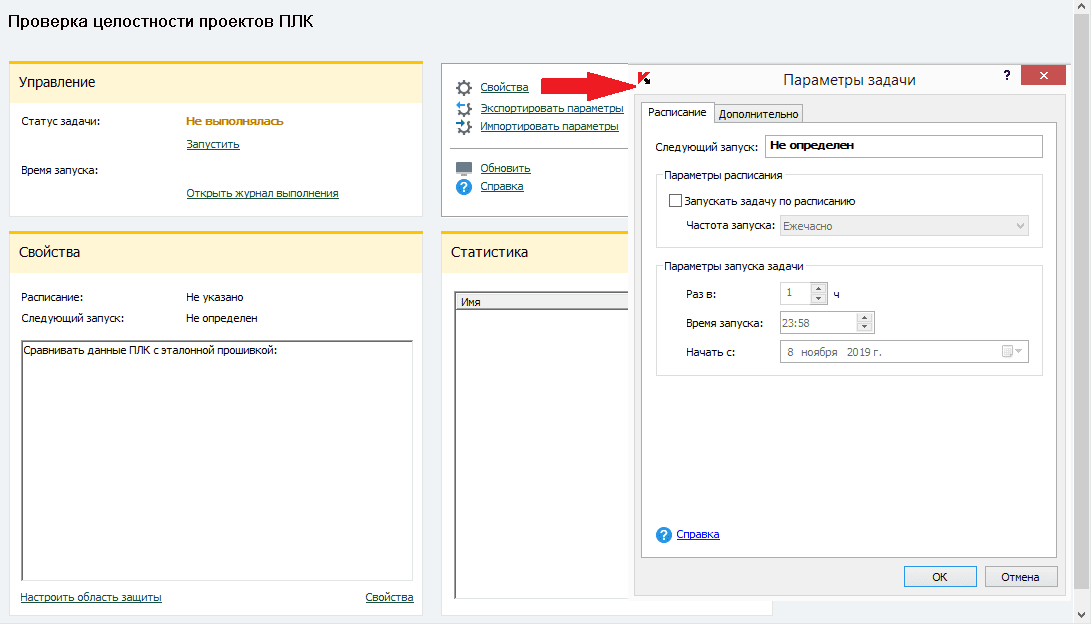Click the blue help icon in the Параметры задачи dialog

click(664, 535)
